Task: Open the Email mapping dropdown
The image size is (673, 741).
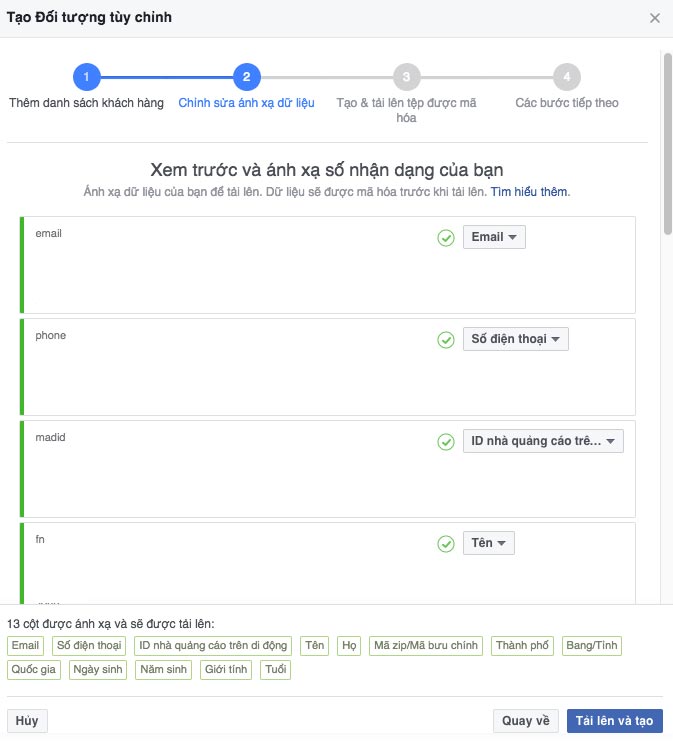Action: tap(494, 237)
